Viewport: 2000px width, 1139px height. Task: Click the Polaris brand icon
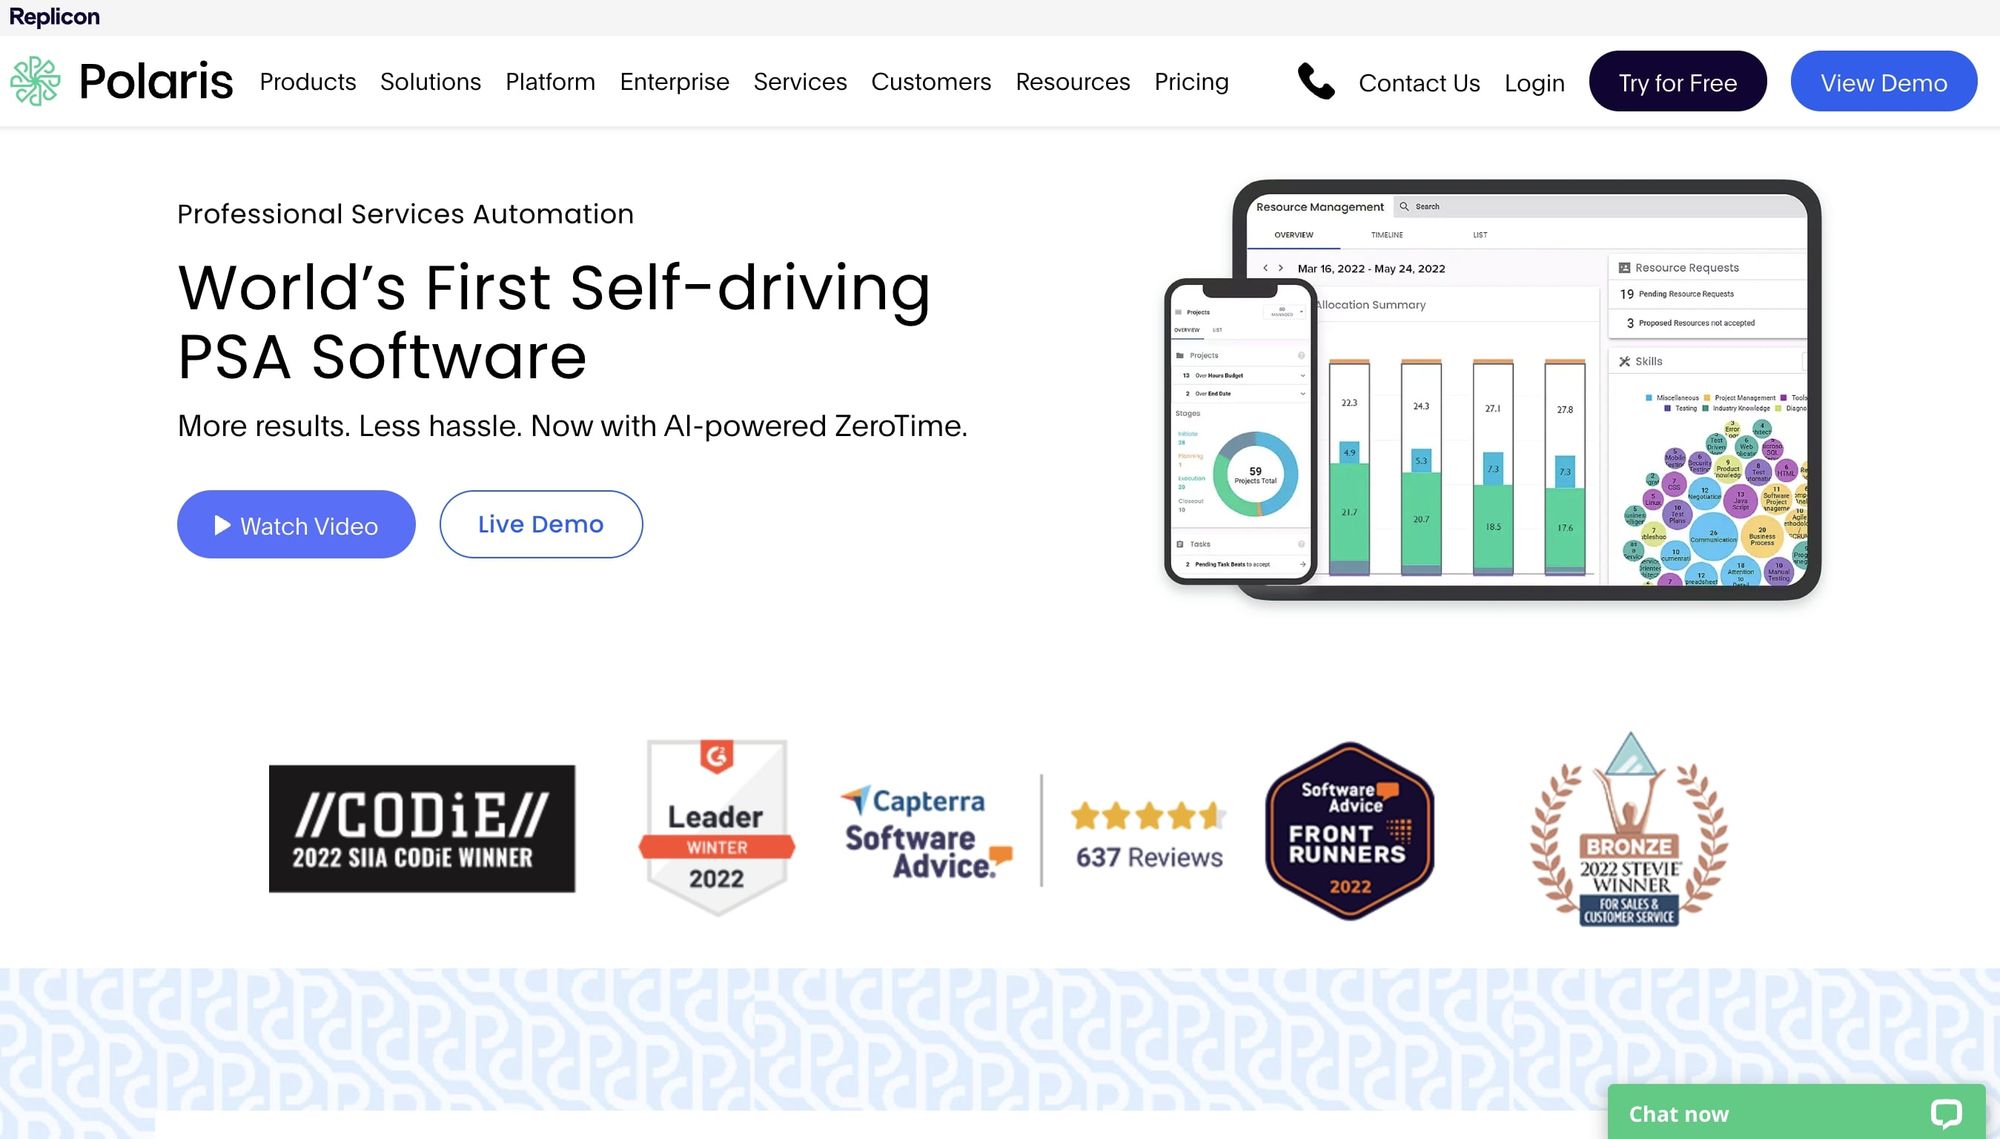click(36, 80)
